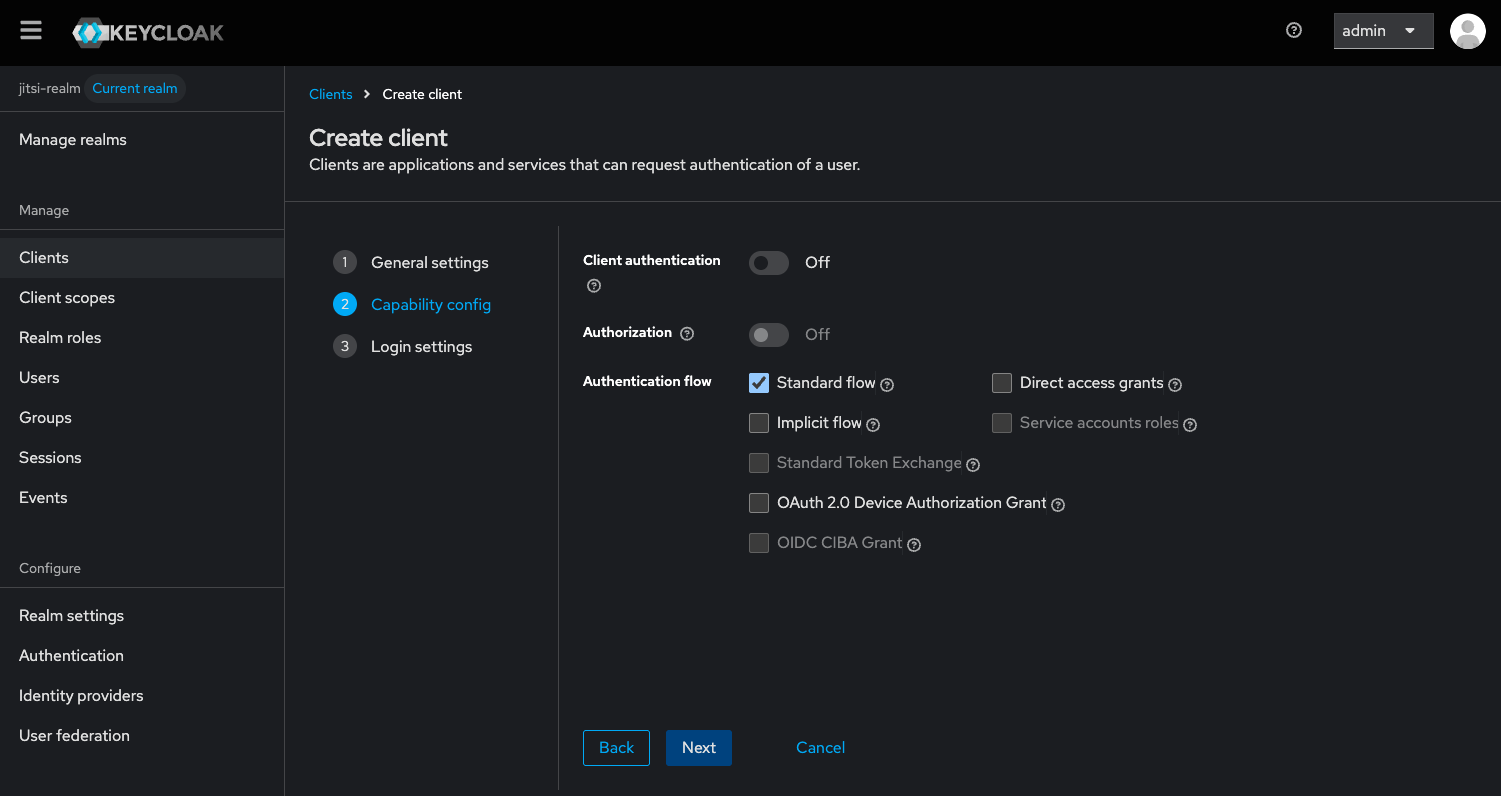Screen dimensions: 1501x796
Task: Open help tooltip beside OAuth 2.0 Device Authorization Grant
Action: [1057, 504]
